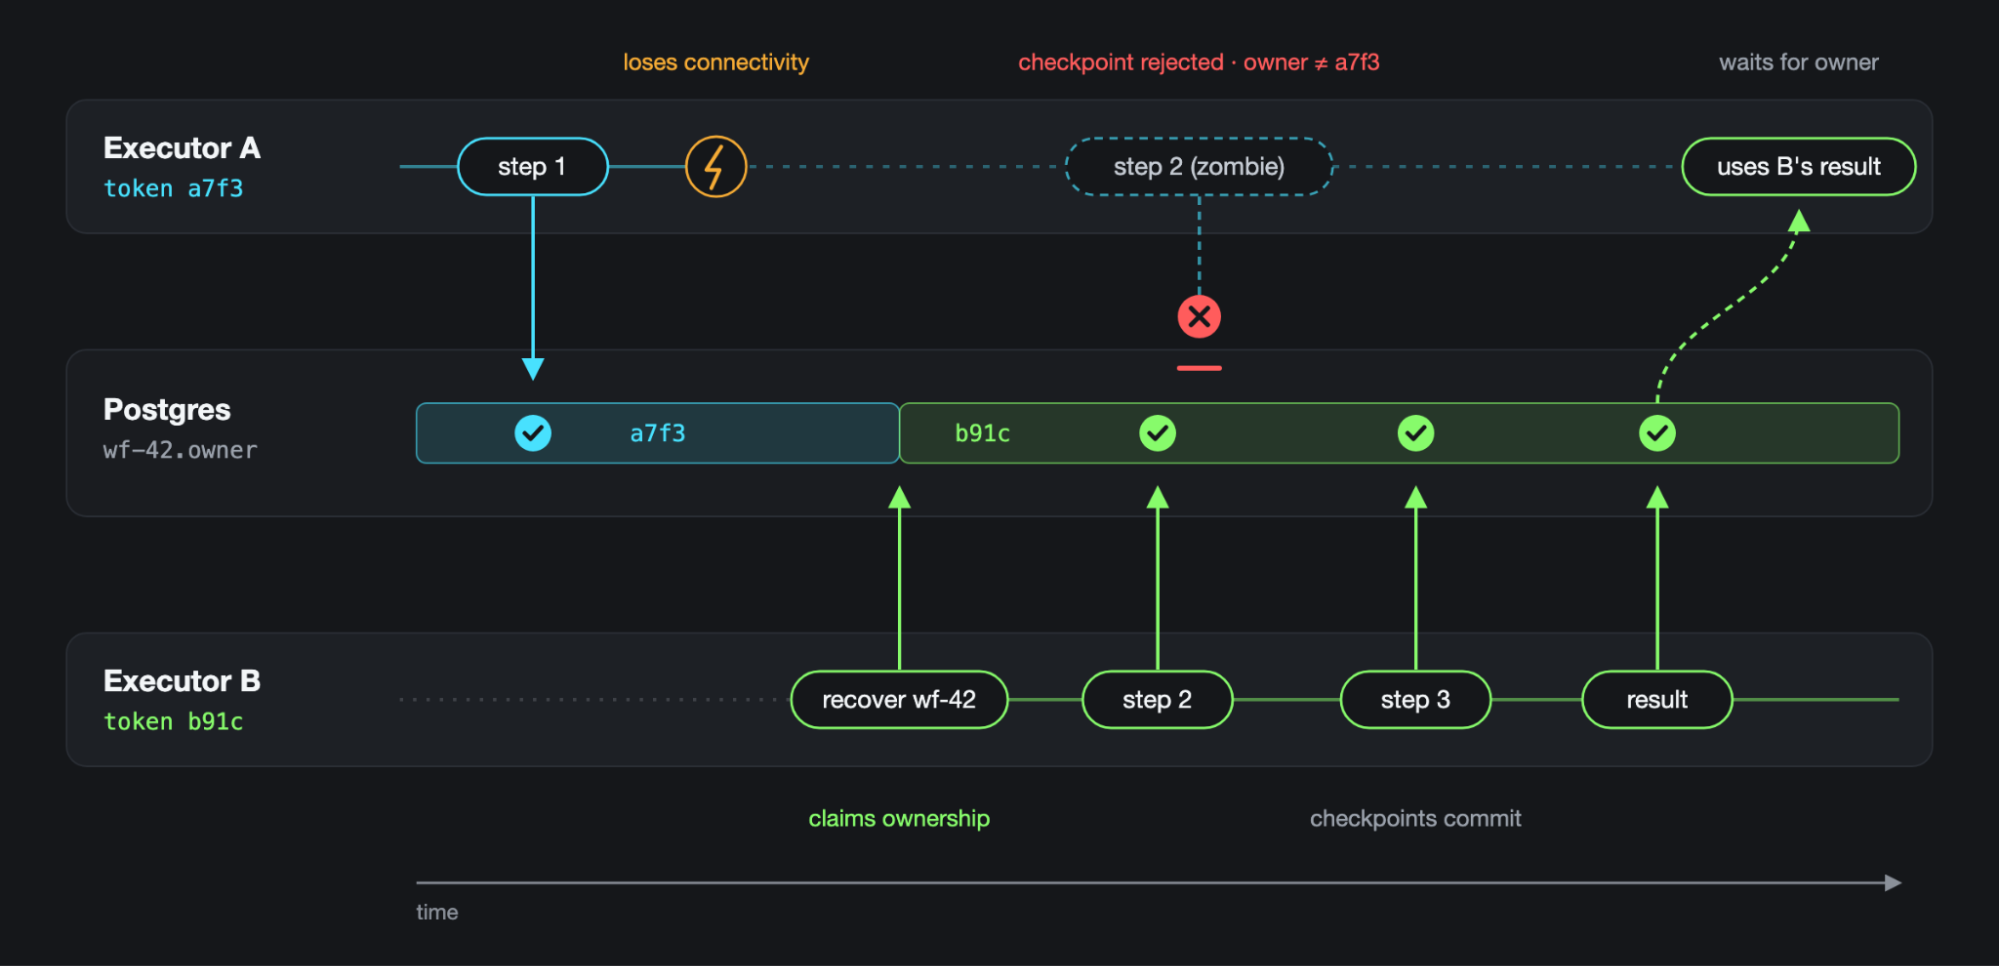Select the step 3 node
This screenshot has width=1999, height=967.
click(x=1416, y=700)
